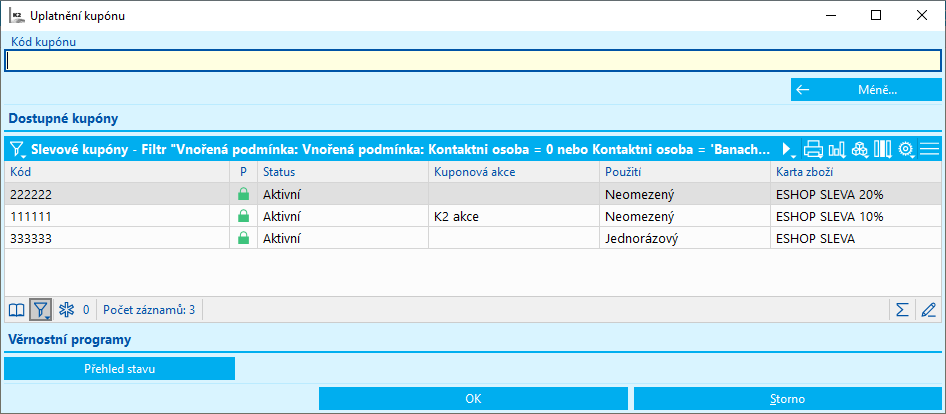Toggle the filter button in status bar
946x414 pixels.
tap(41, 310)
